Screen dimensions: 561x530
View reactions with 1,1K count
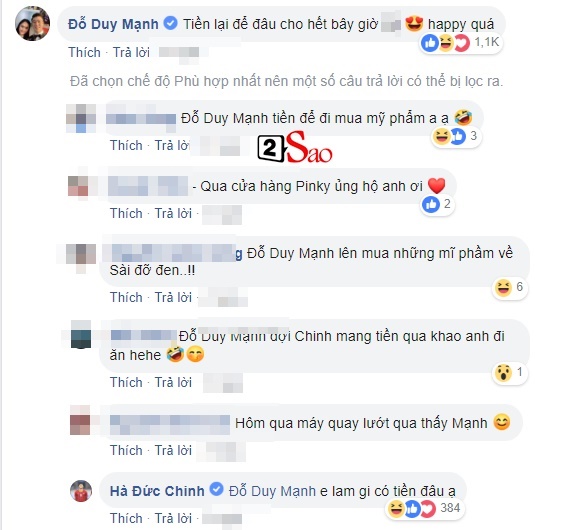coord(461,43)
